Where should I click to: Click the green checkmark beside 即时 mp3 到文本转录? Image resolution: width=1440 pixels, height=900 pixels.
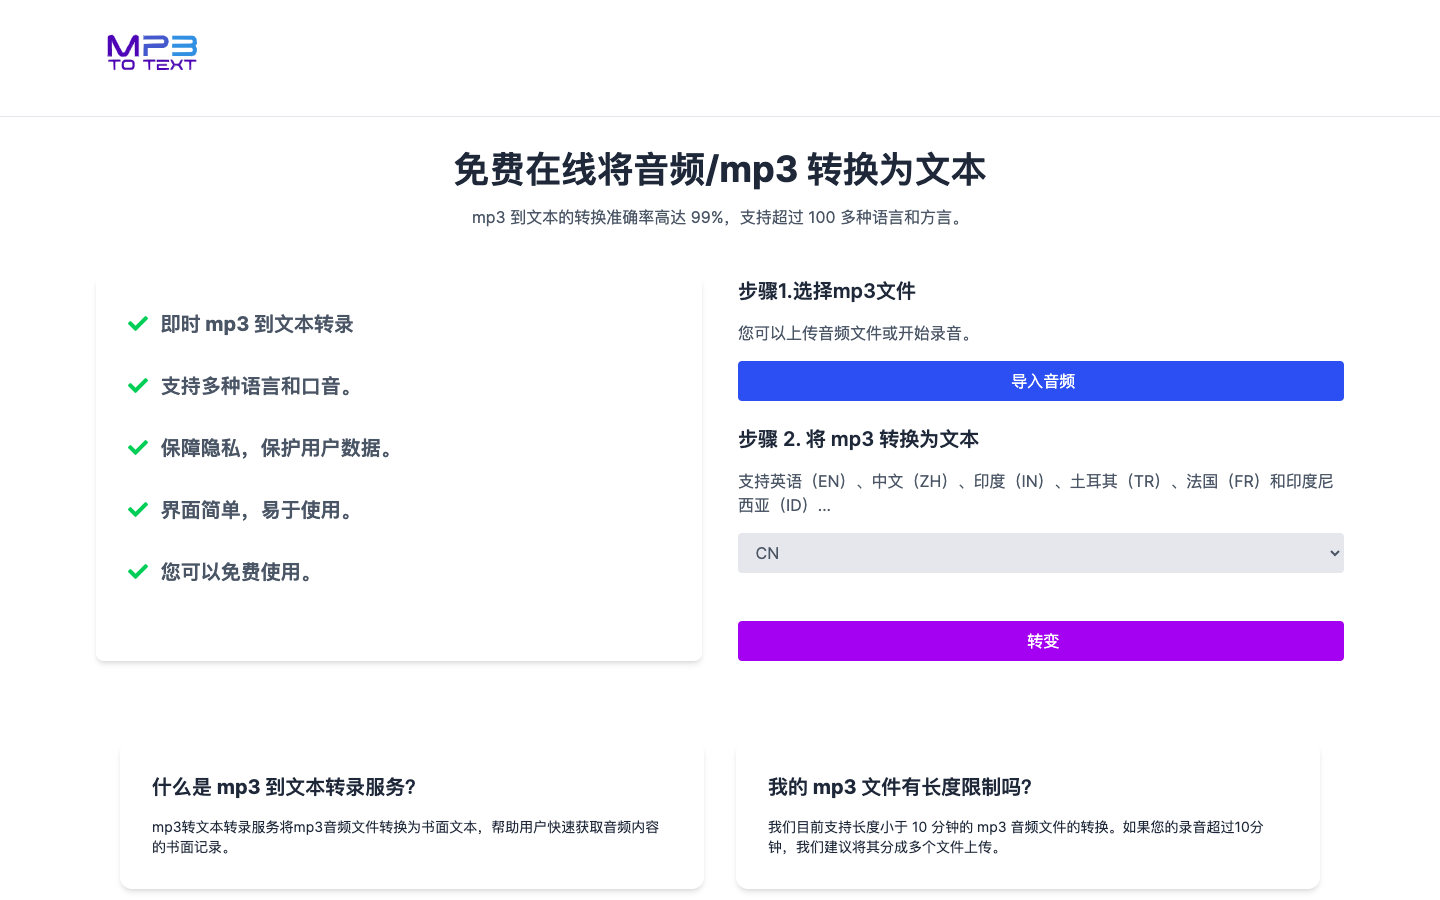pos(138,324)
